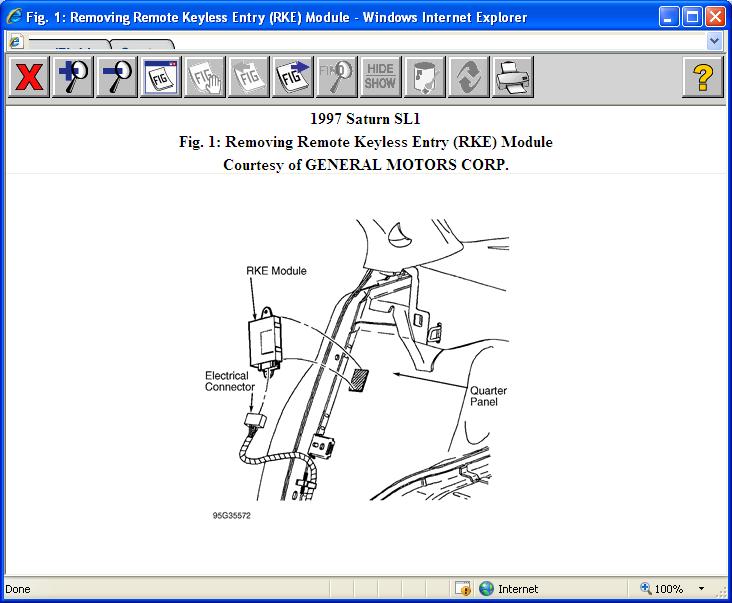Click the 'Internet' zone status text
Screen dimensions: 732x603
(x=518, y=589)
